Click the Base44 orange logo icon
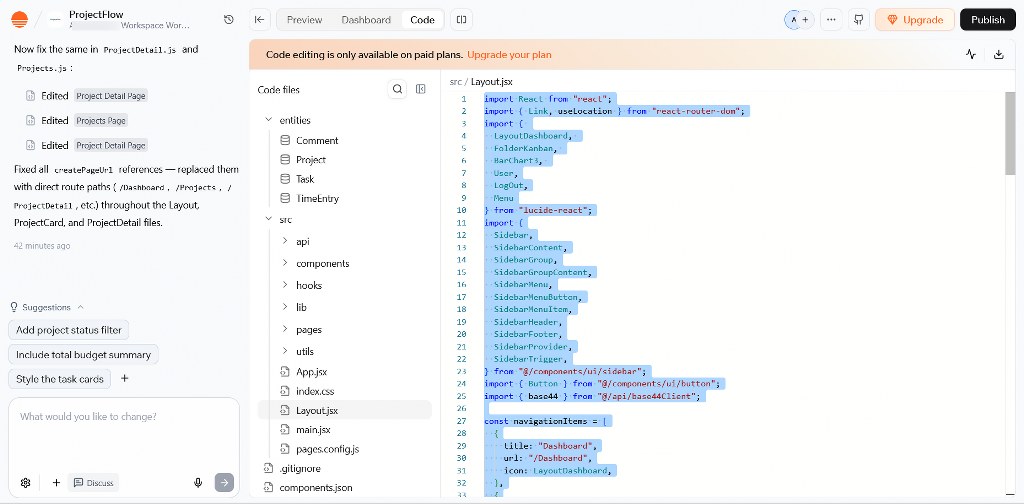The width and height of the screenshot is (1024, 504). point(20,20)
